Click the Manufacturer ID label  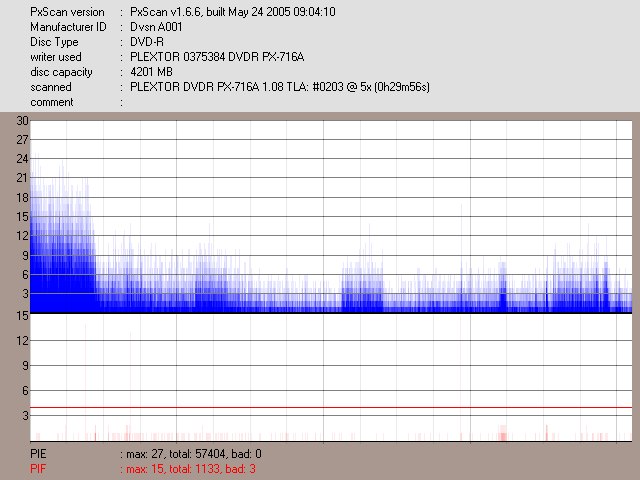[x=68, y=27]
